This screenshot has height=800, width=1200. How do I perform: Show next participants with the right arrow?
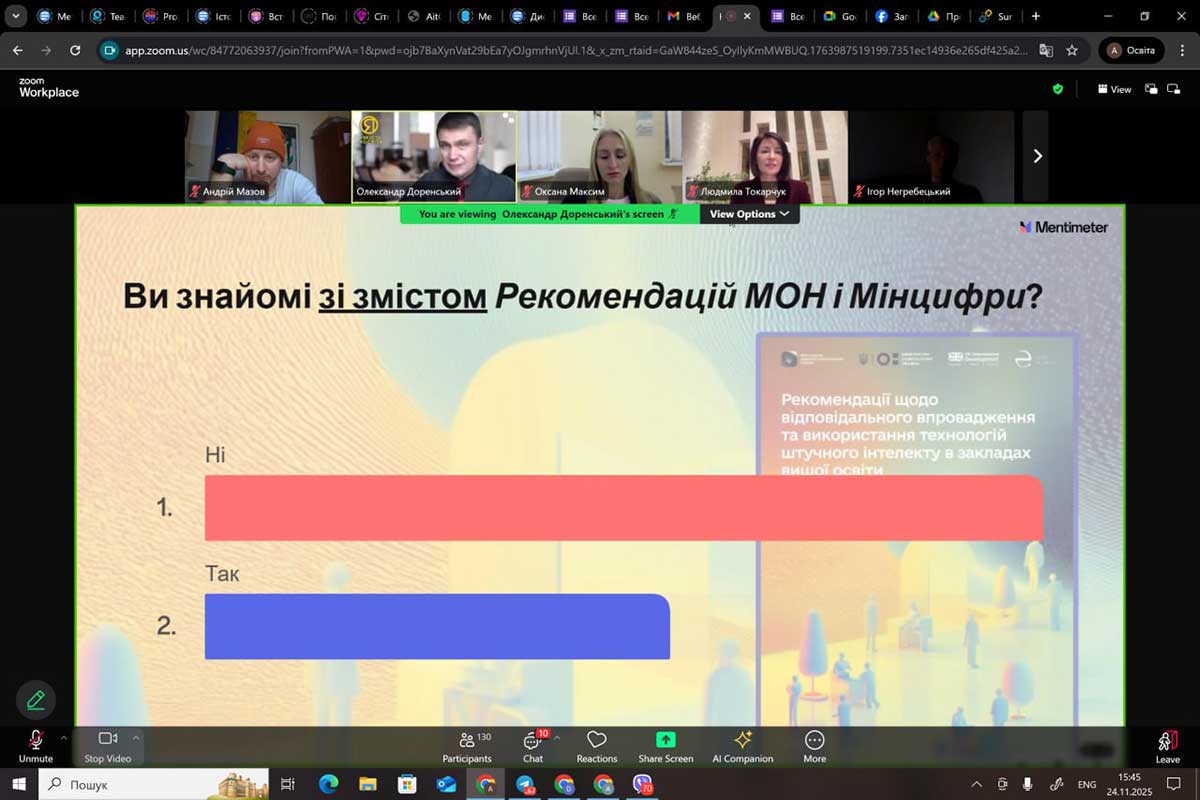1036,156
